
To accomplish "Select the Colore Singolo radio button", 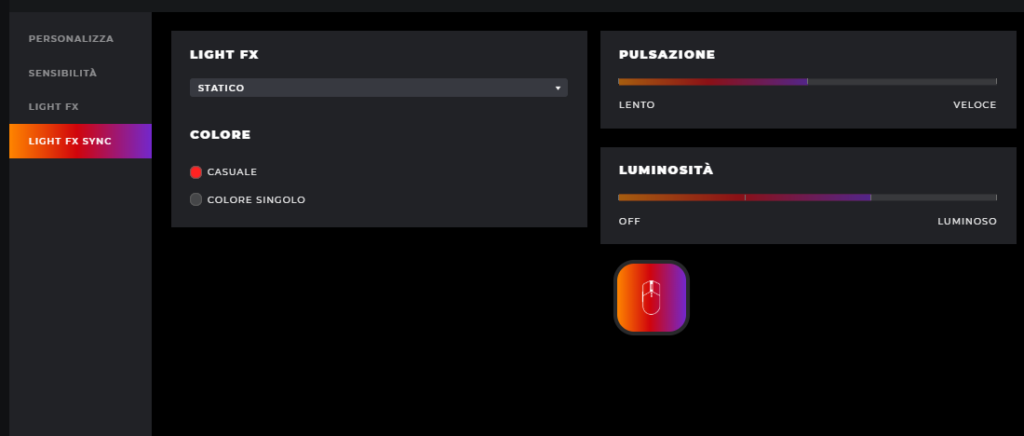I will pos(196,200).
